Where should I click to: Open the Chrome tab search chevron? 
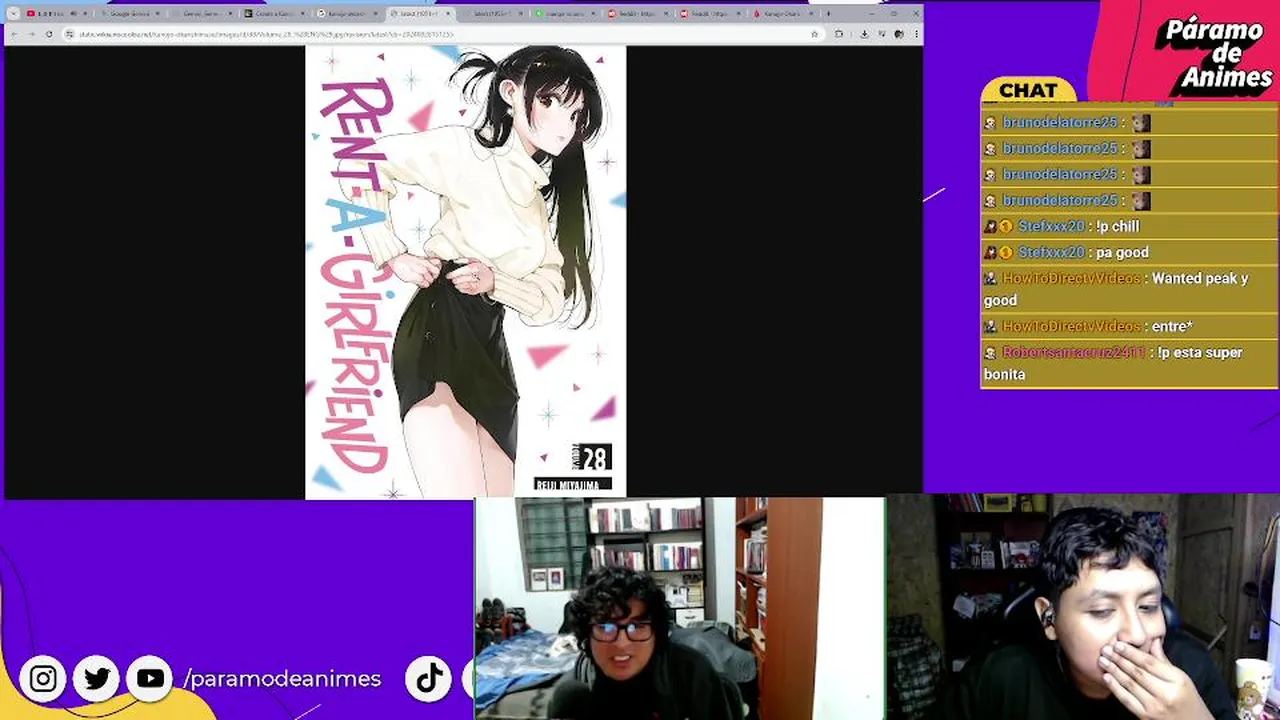click(14, 14)
